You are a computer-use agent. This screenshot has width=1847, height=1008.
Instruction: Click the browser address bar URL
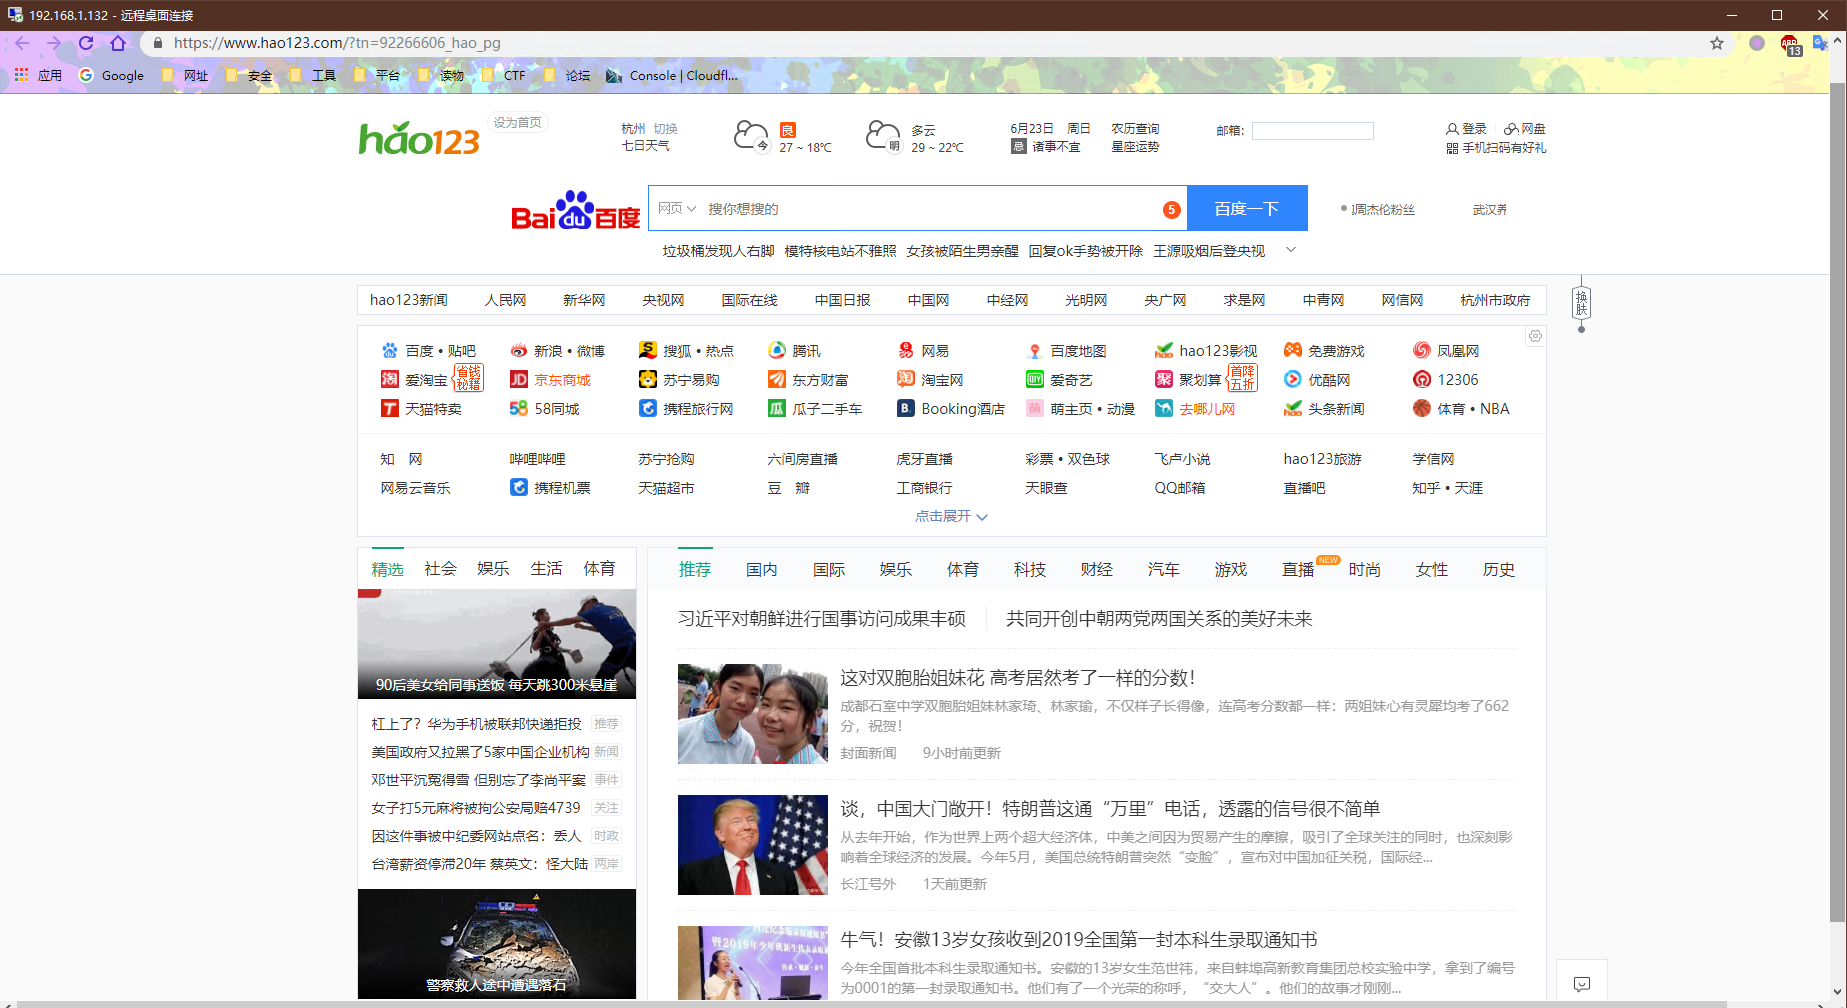coord(337,43)
